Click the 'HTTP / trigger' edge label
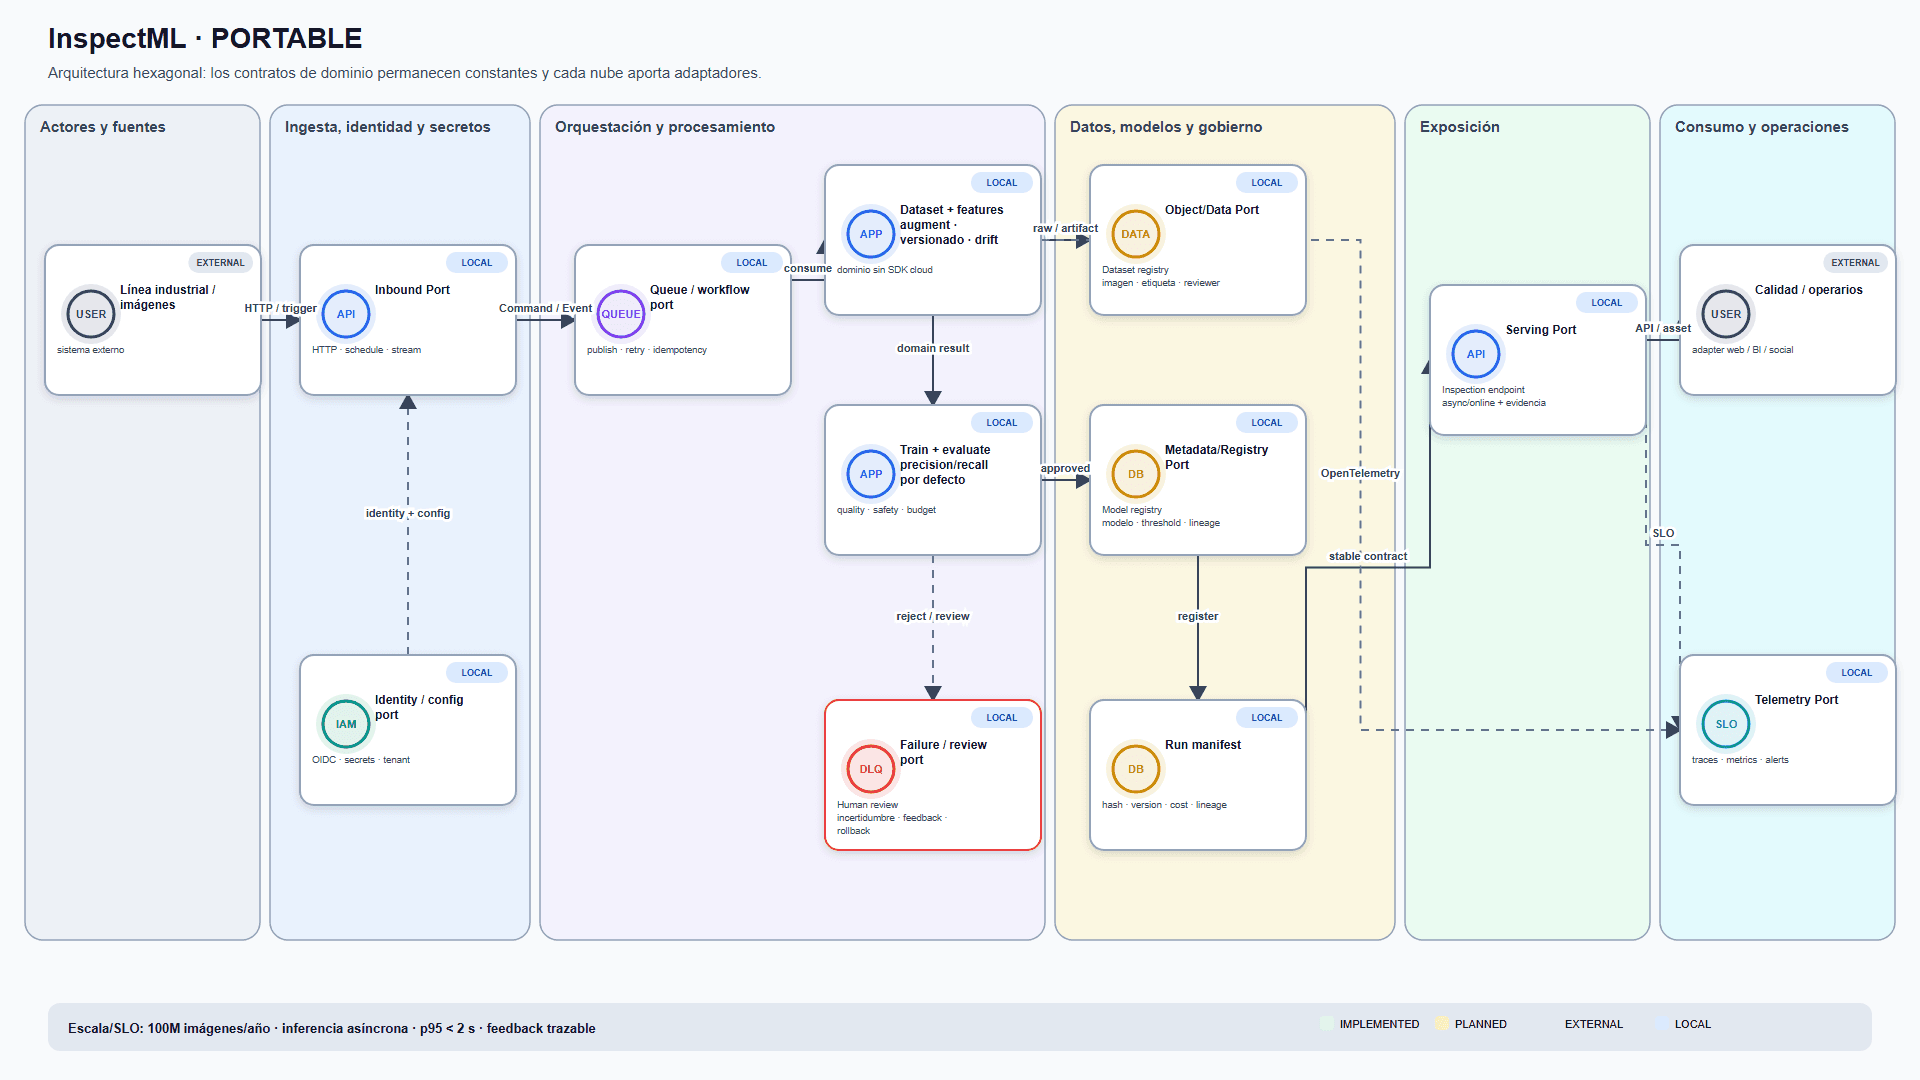 281,308
